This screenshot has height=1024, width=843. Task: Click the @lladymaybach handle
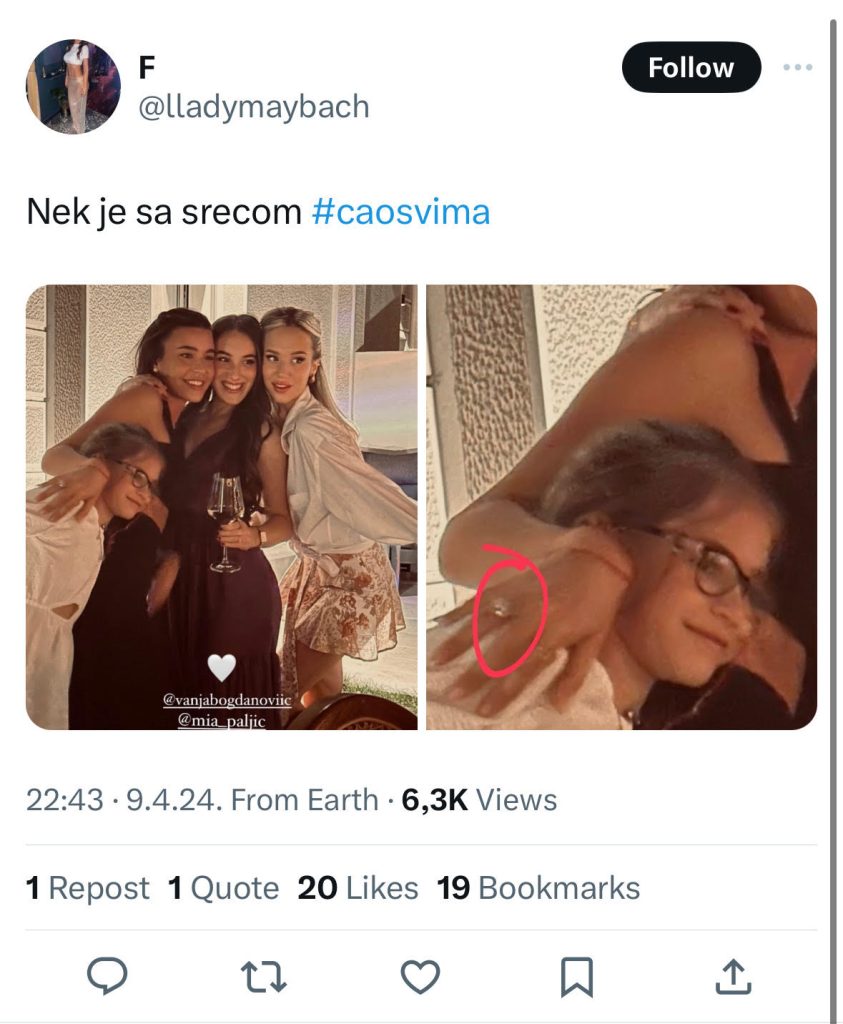coord(253,107)
